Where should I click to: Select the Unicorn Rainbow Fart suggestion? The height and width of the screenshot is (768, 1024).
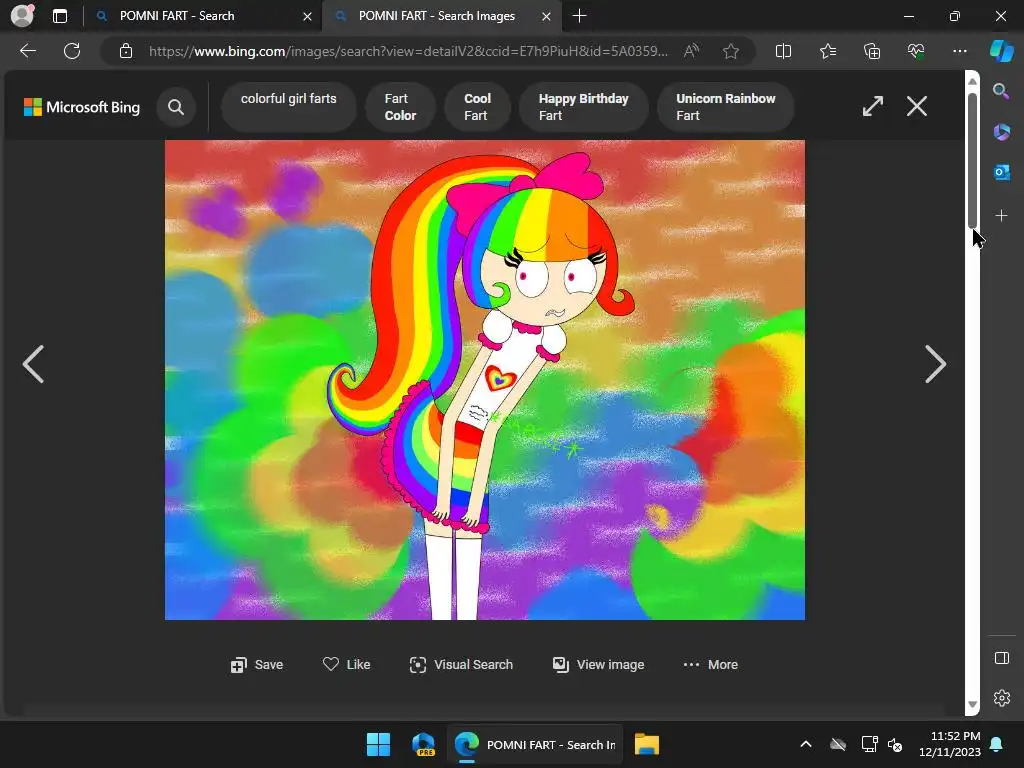click(x=726, y=106)
